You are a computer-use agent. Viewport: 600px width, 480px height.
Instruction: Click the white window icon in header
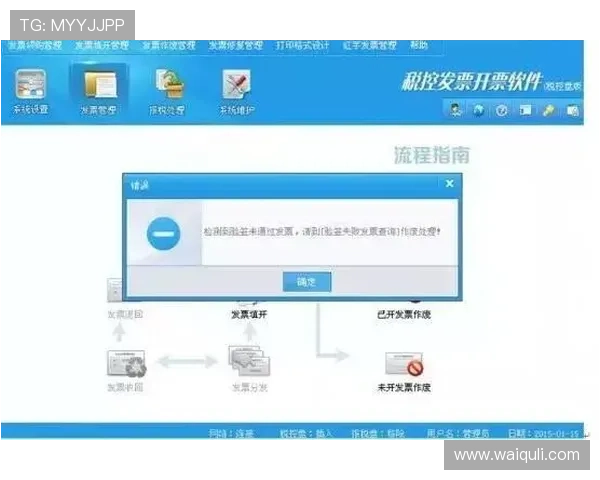[x=525, y=110]
